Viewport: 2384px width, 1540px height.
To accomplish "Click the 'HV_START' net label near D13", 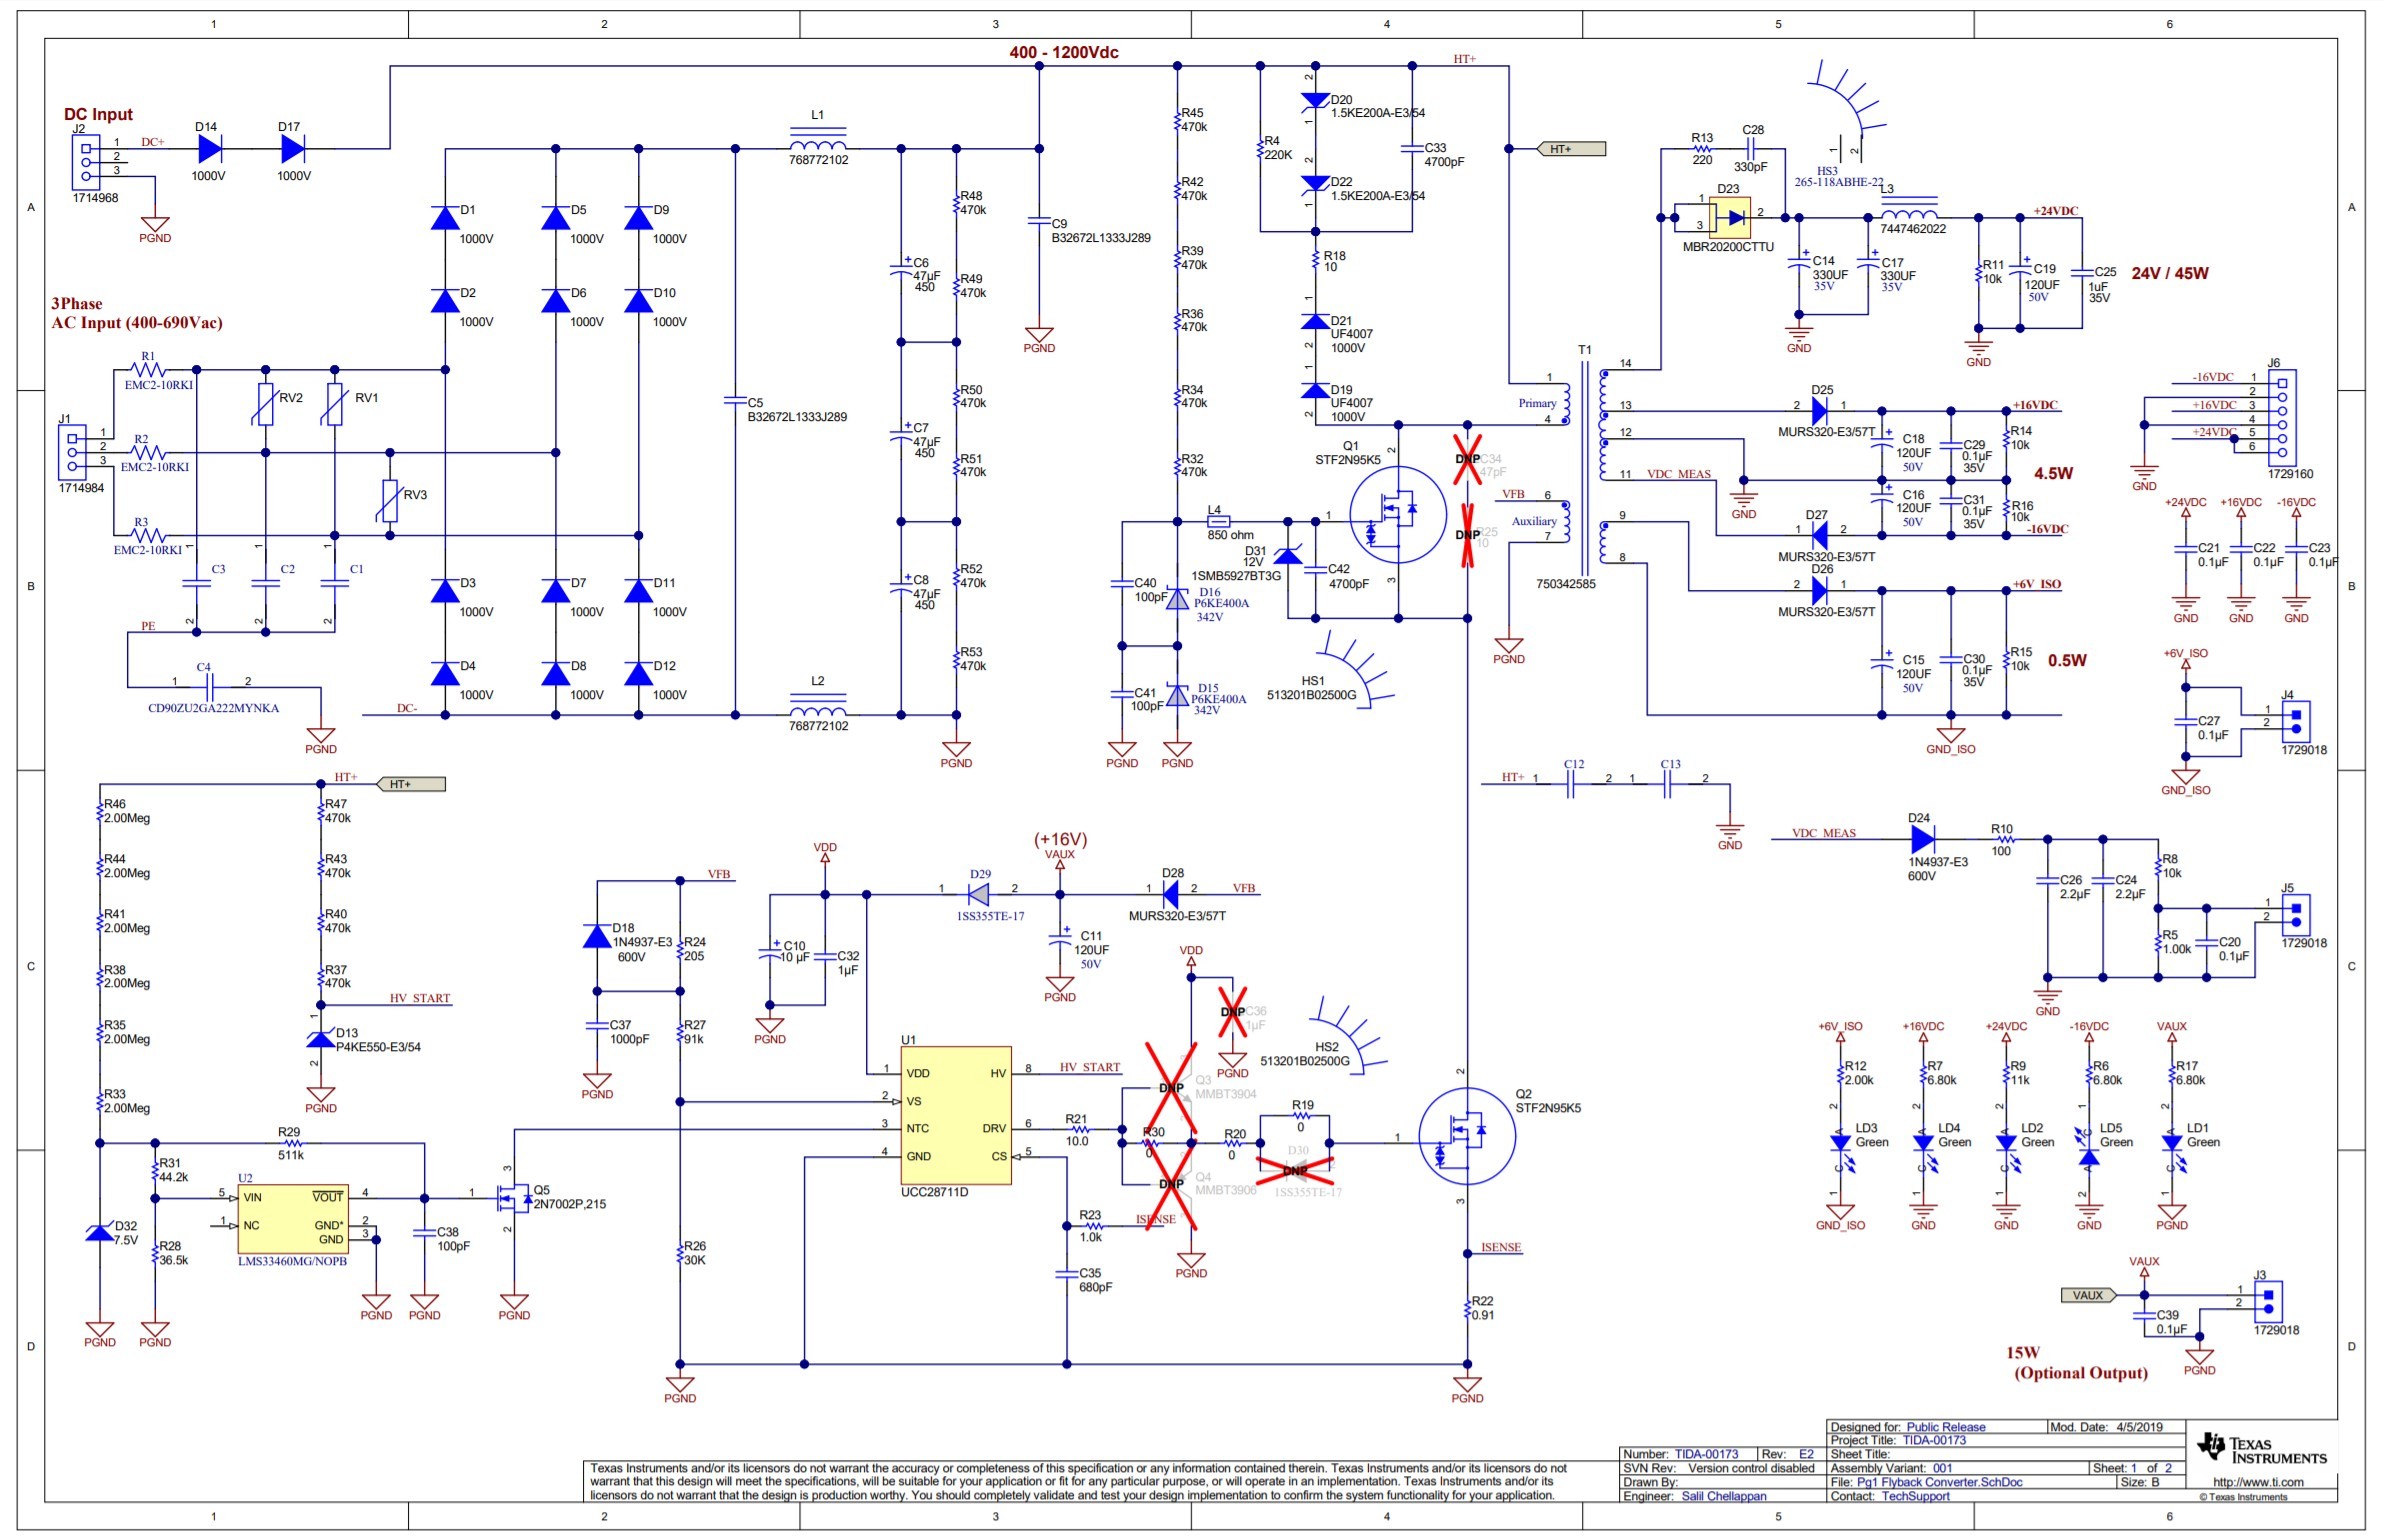I will pyautogui.click(x=420, y=998).
